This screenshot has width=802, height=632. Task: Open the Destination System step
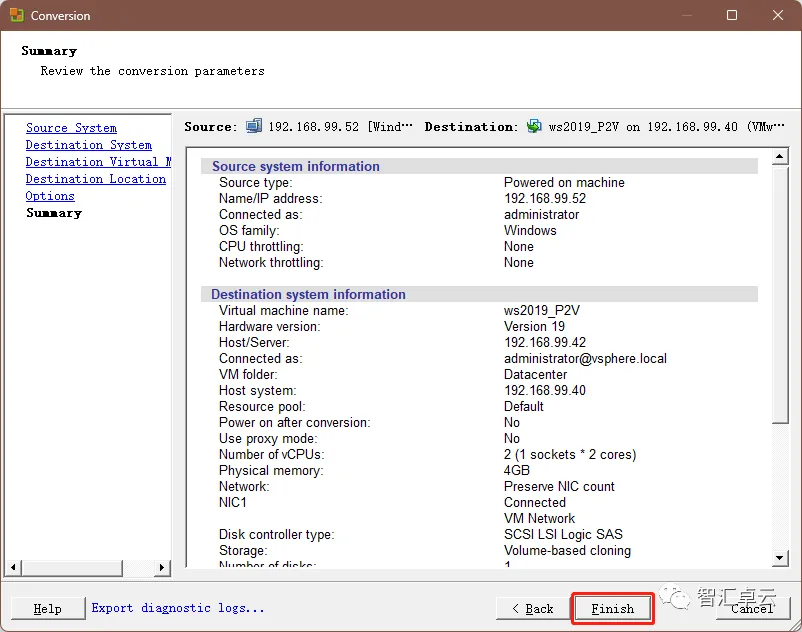click(x=88, y=145)
